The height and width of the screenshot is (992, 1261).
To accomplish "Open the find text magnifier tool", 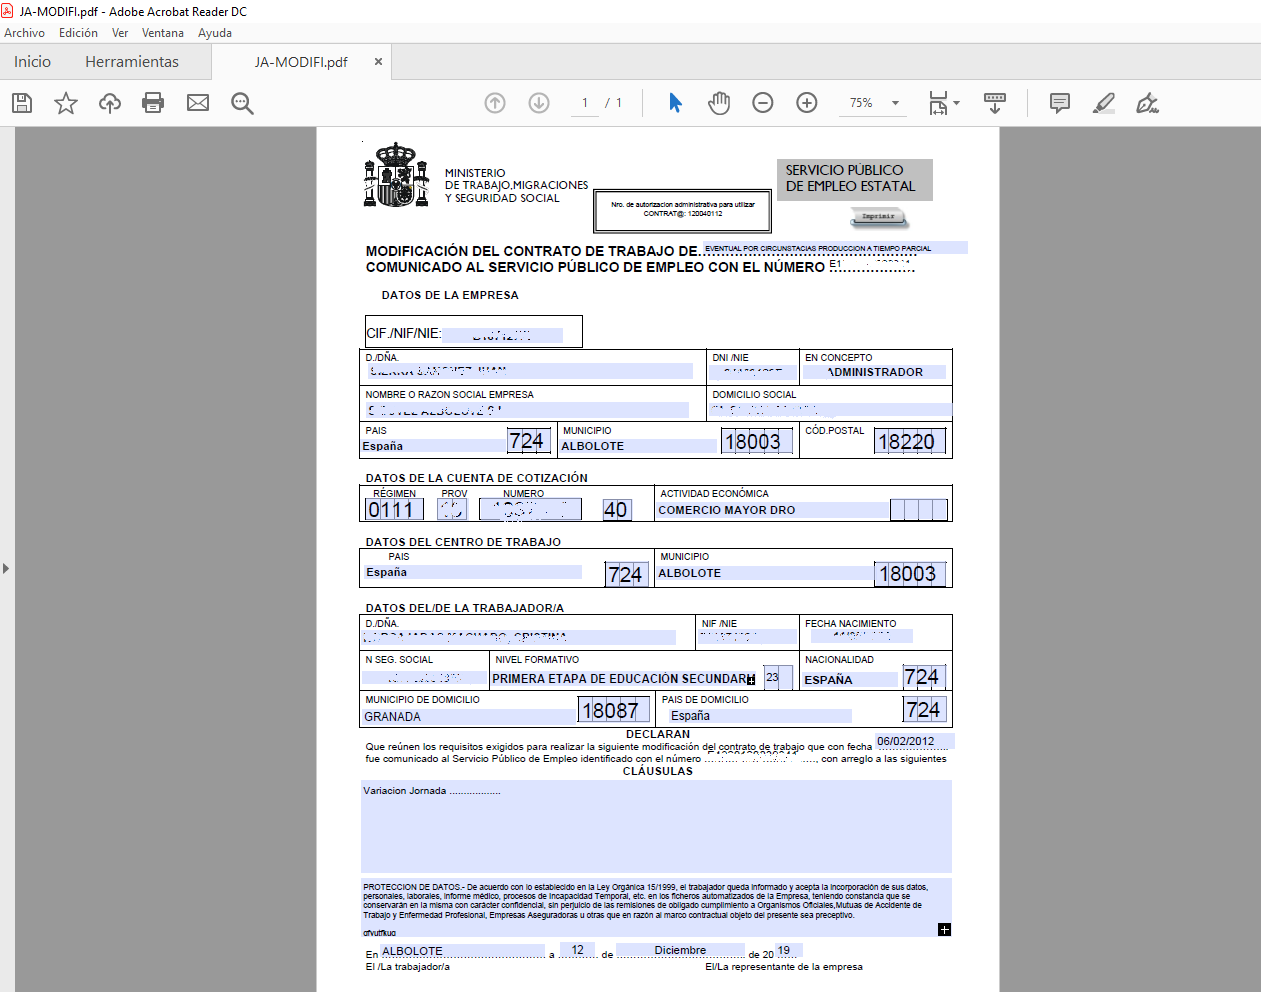I will (242, 103).
